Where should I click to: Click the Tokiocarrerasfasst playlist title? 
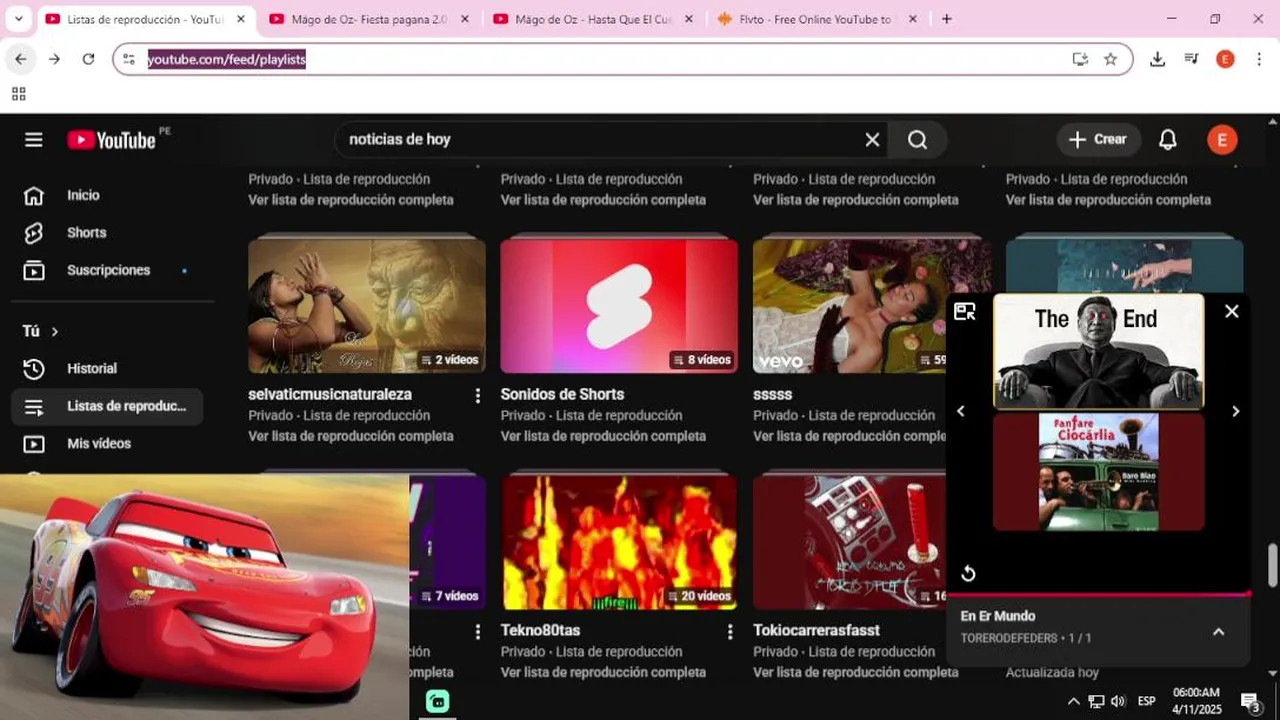pos(816,631)
